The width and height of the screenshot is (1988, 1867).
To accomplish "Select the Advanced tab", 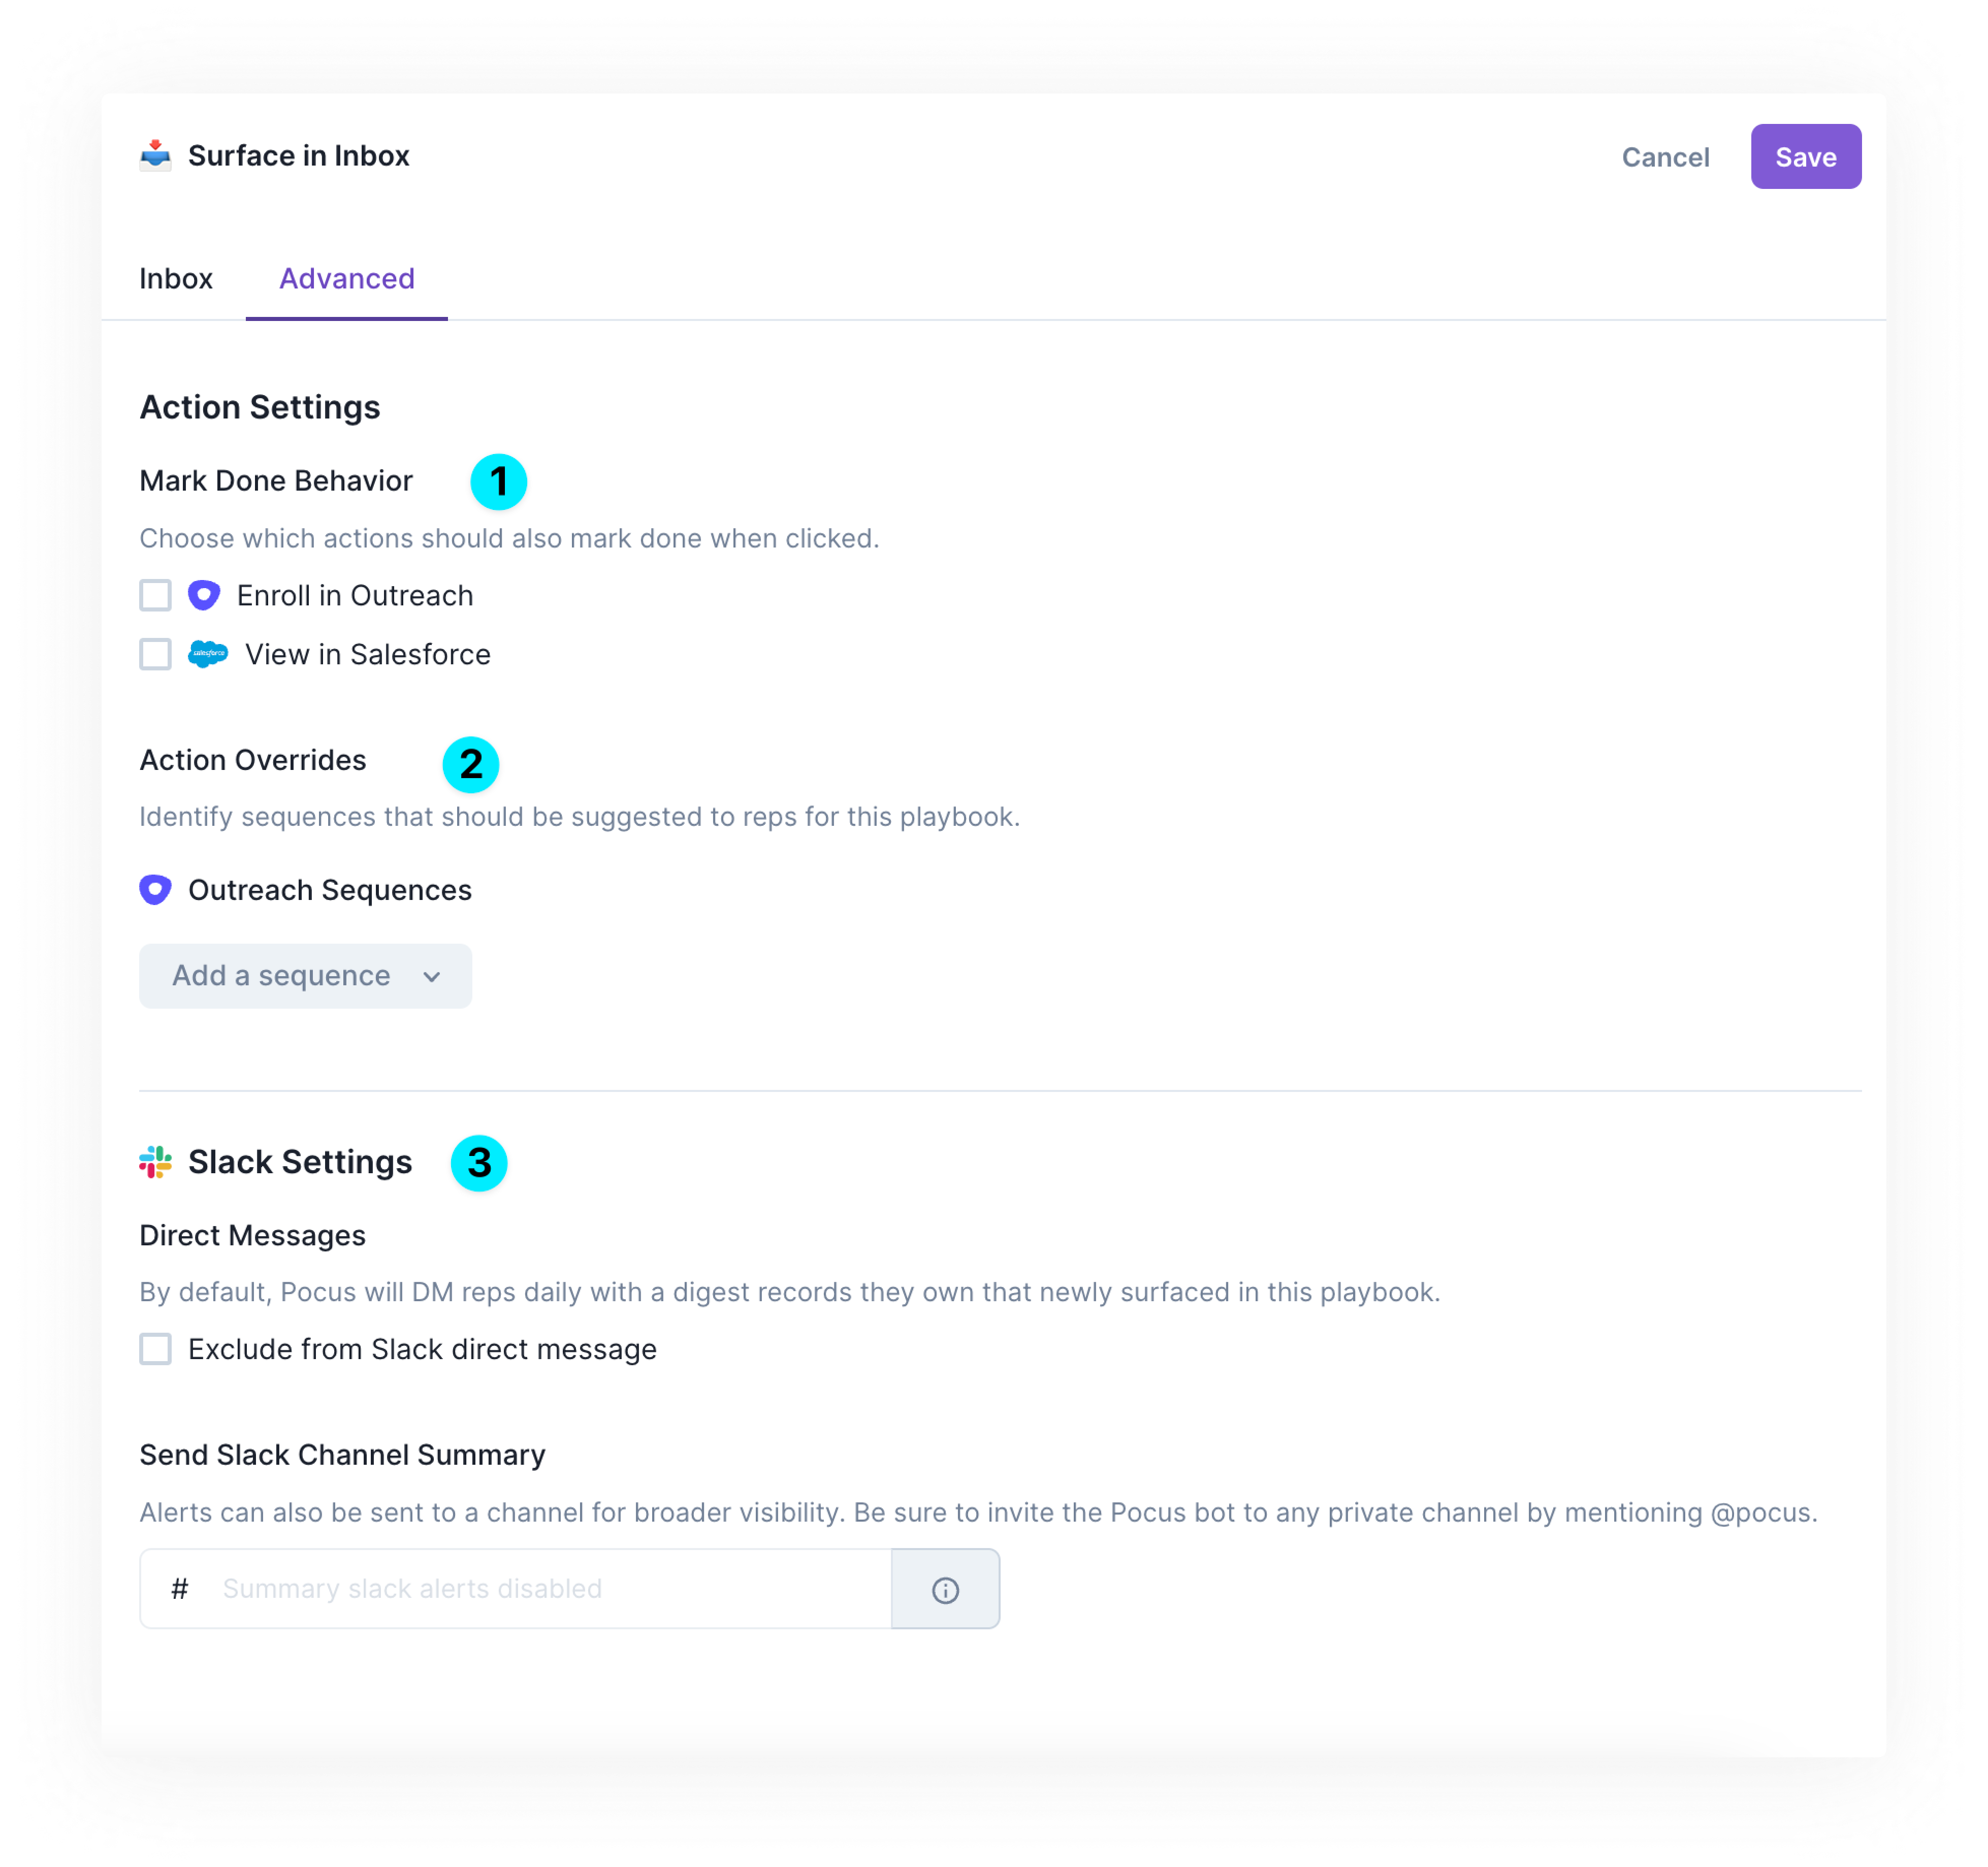I will click(x=346, y=279).
